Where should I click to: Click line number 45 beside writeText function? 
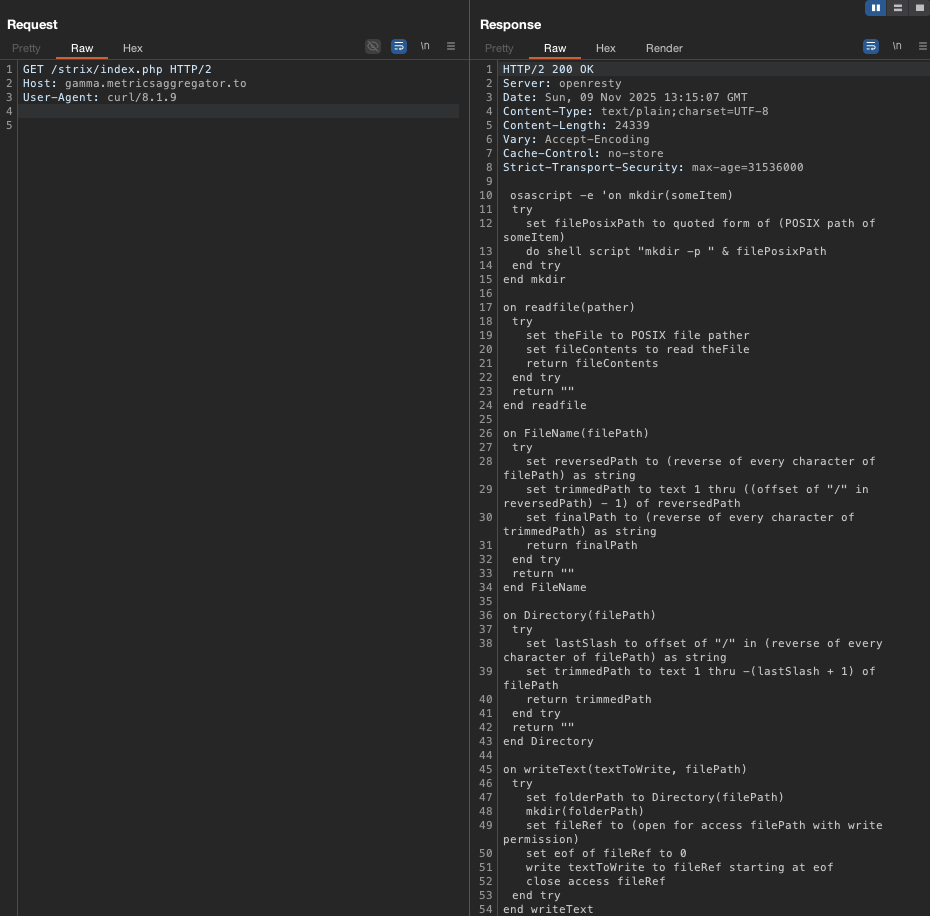486,769
